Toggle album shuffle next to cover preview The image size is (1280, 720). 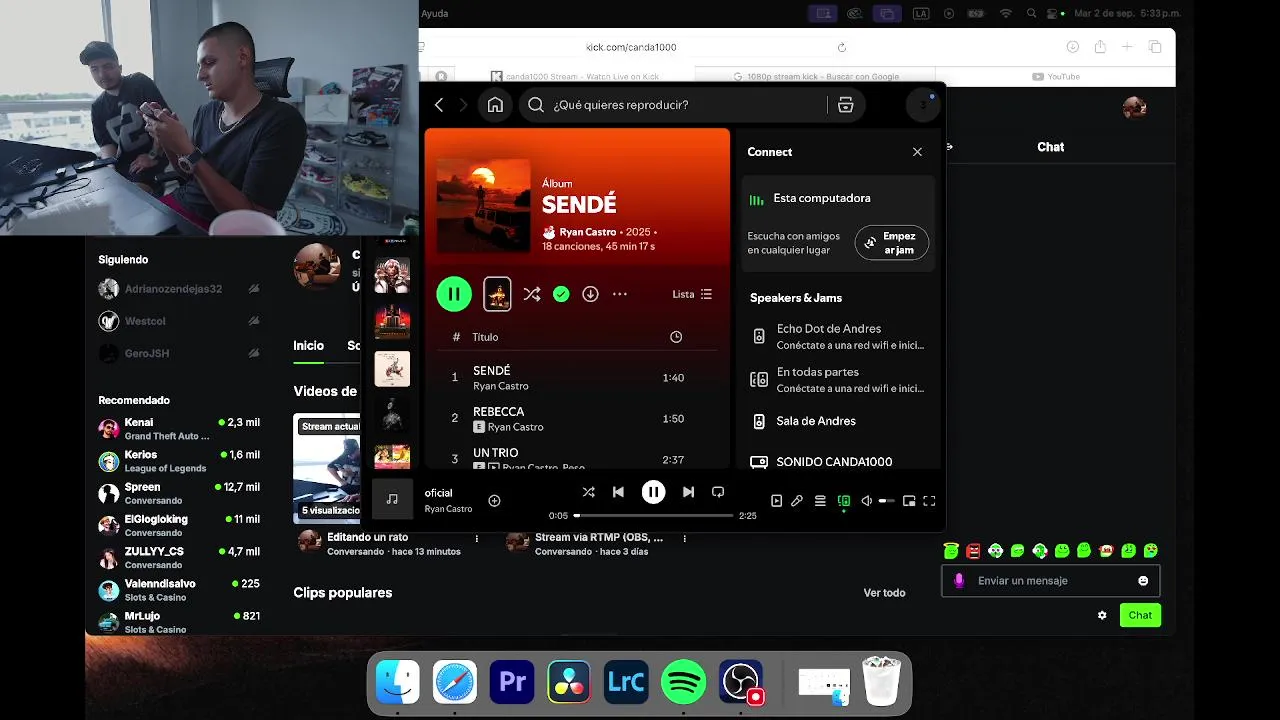click(531, 294)
